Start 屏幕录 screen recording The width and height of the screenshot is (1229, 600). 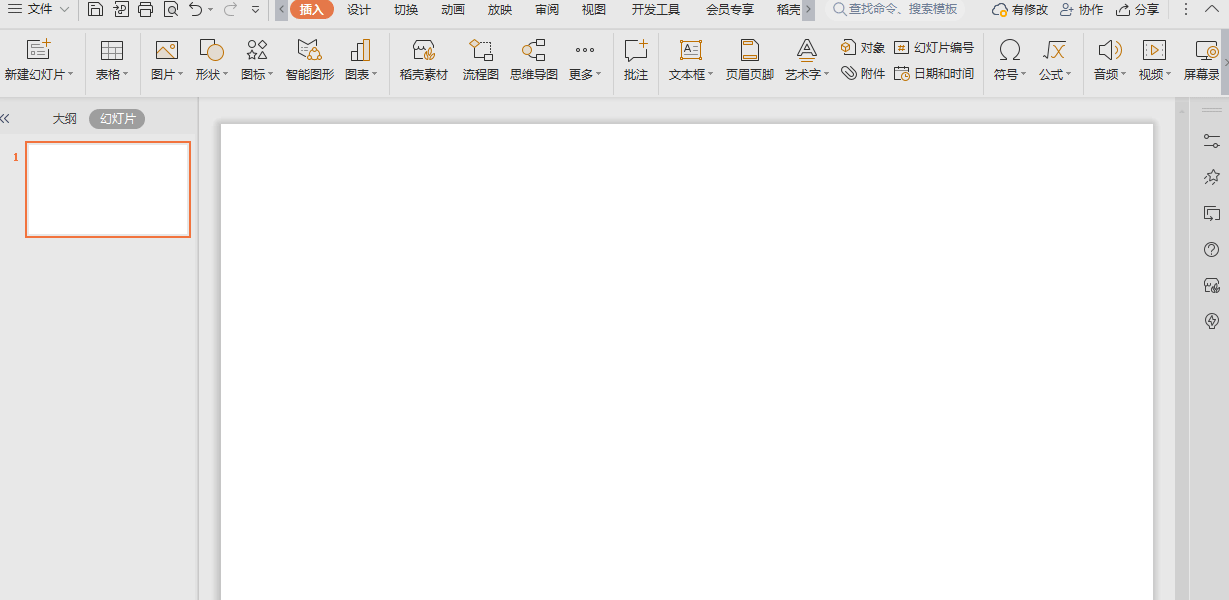tap(1203, 61)
